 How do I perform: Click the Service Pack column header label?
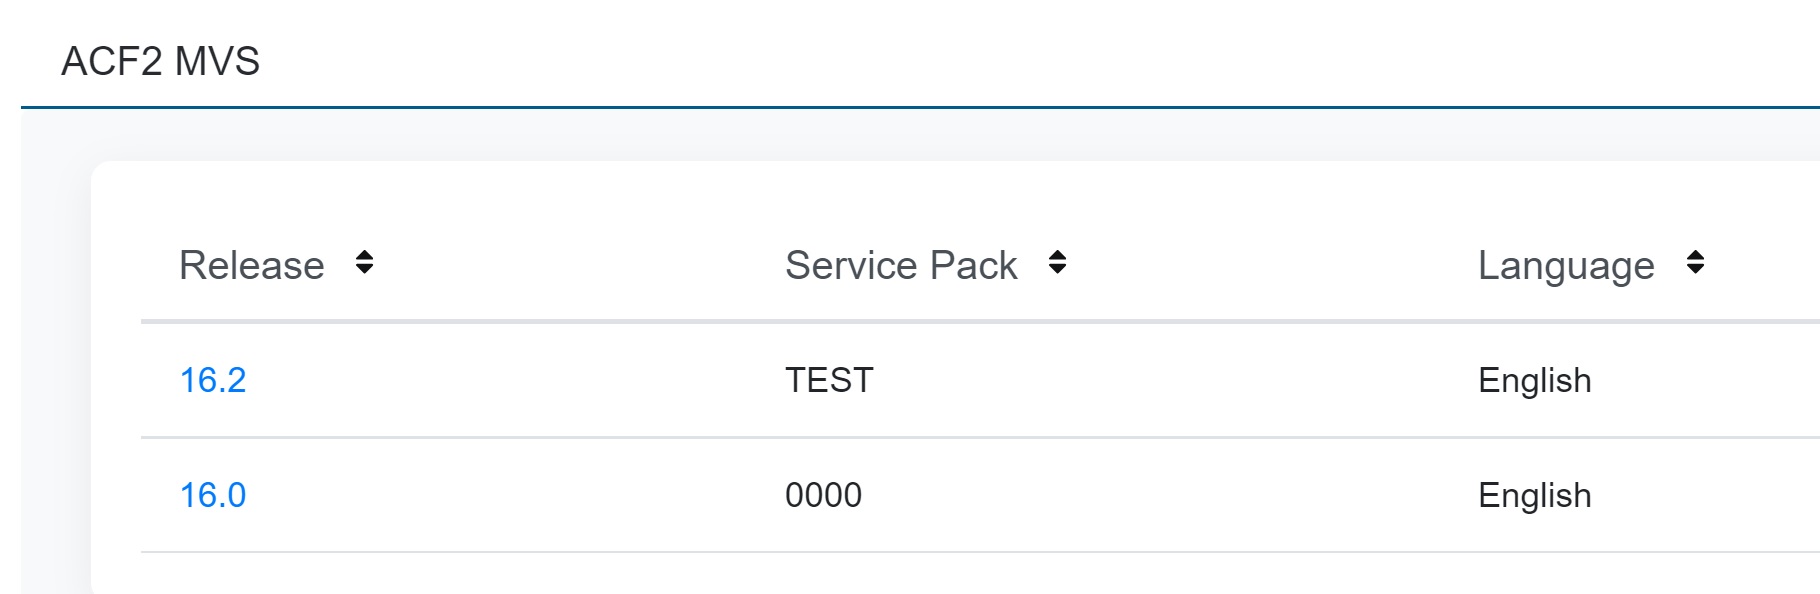[901, 265]
